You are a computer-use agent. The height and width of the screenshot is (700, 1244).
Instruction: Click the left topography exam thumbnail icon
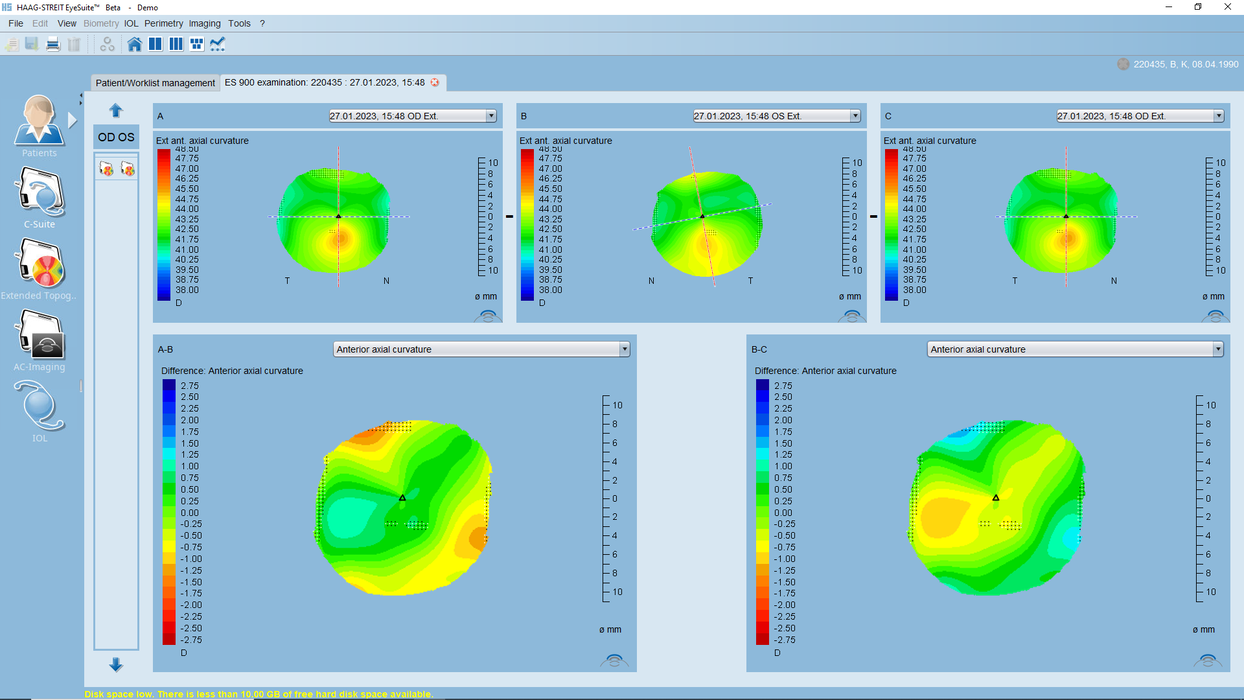click(107, 168)
